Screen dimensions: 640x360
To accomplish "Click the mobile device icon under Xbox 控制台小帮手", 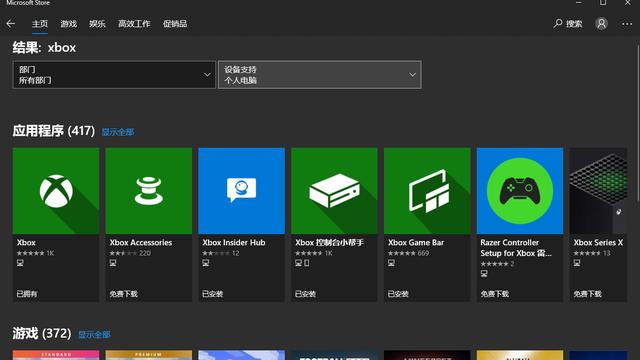I will click(307, 263).
